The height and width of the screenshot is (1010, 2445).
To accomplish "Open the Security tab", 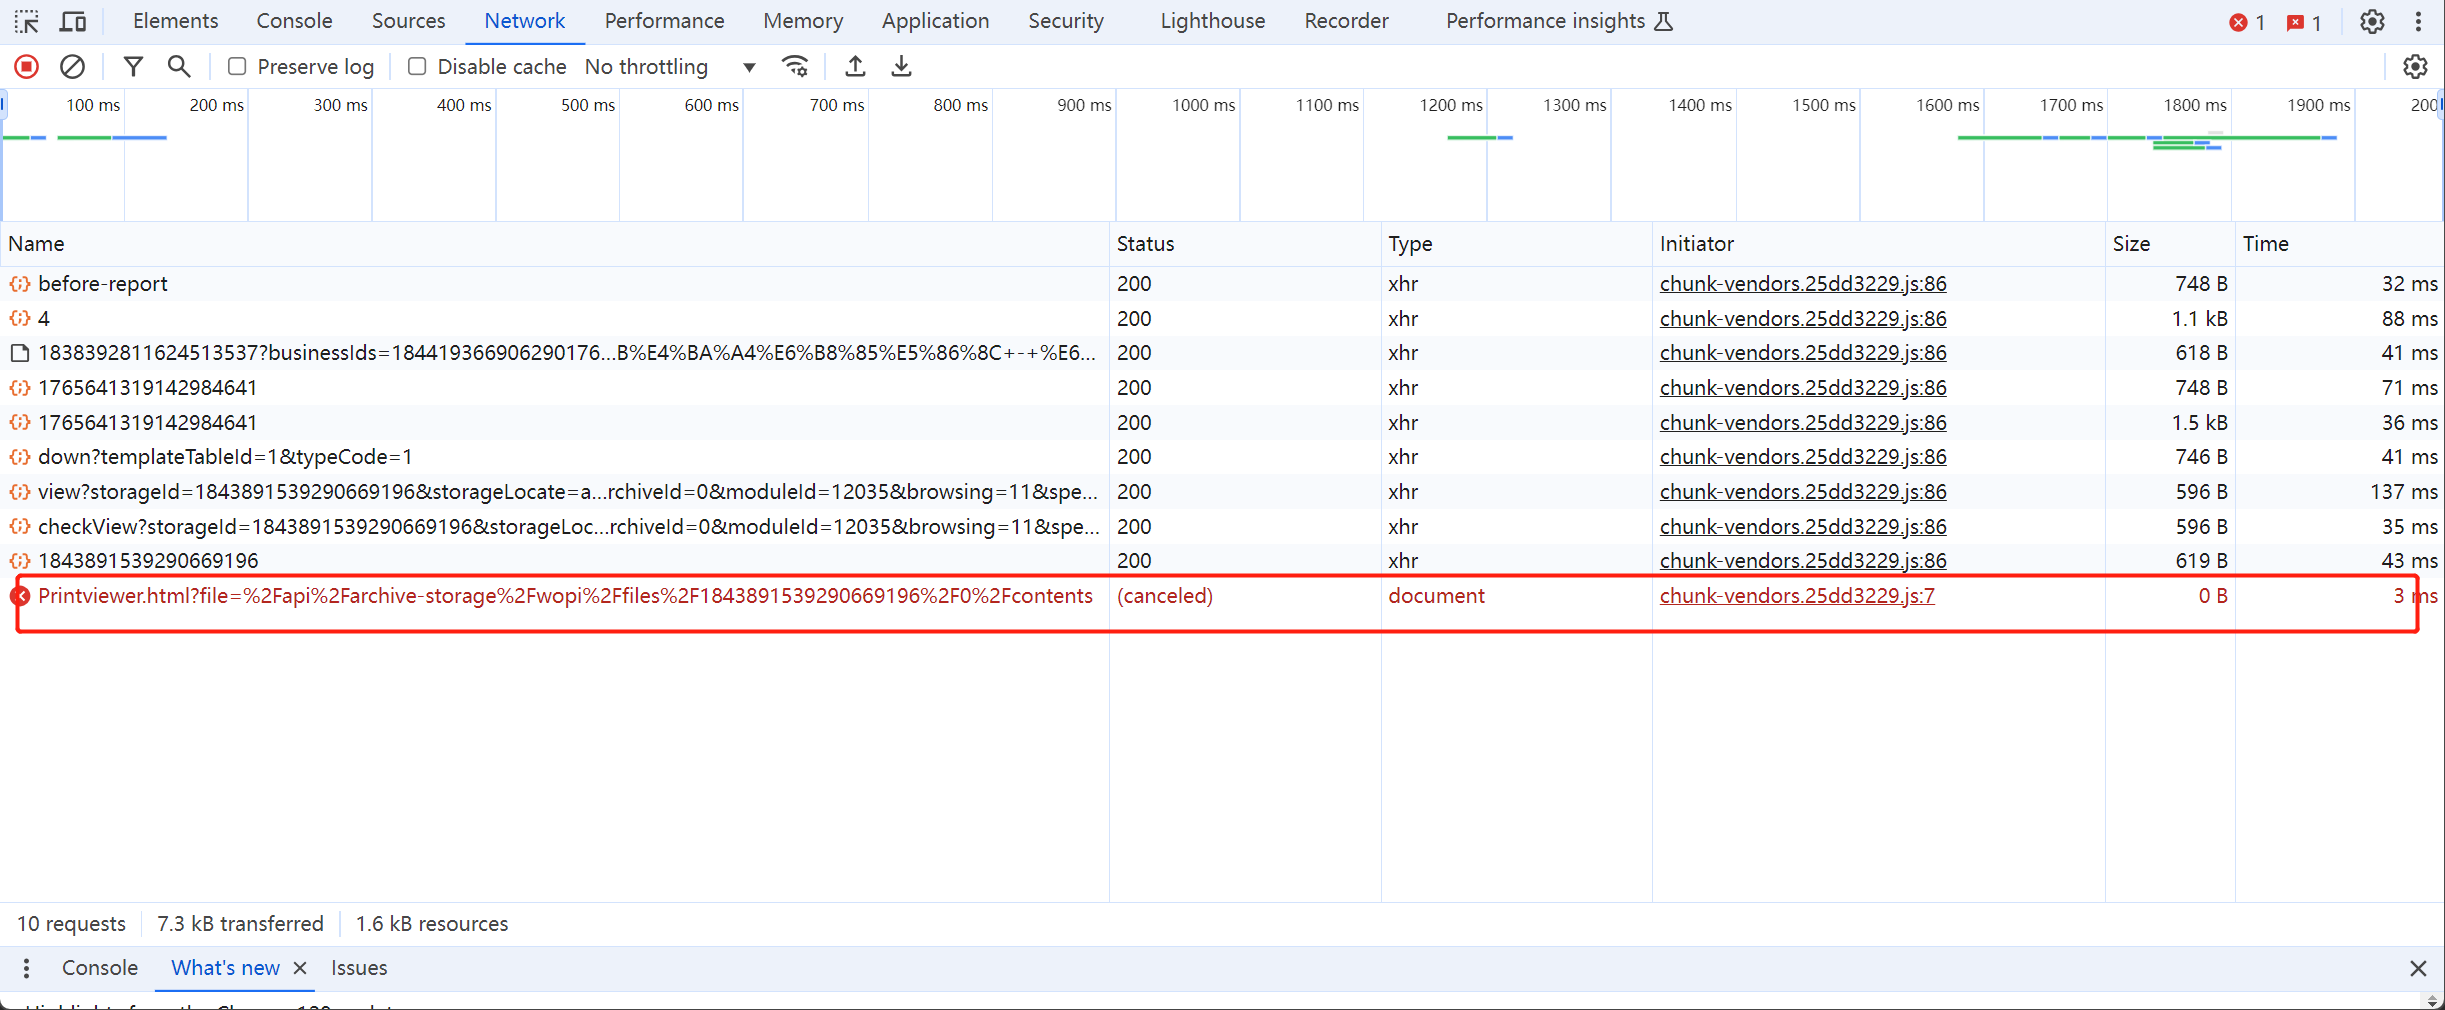I will point(1066,21).
